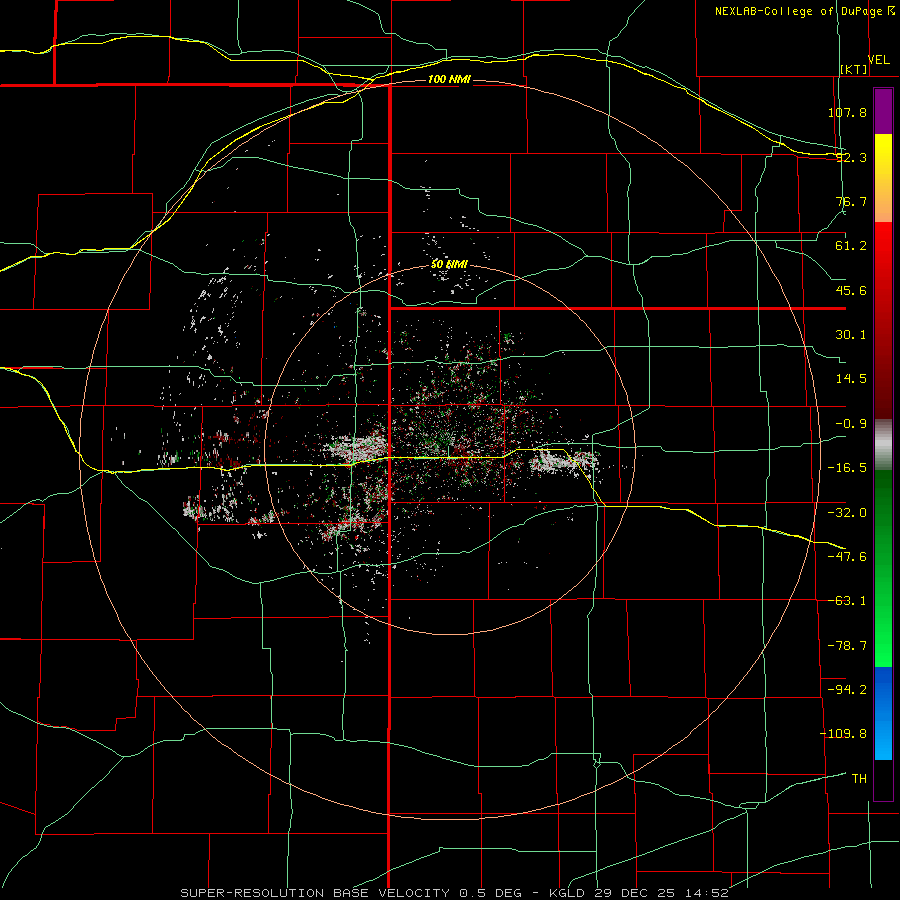Select the -63.1 scale value
The height and width of the screenshot is (900, 900).
[847, 601]
